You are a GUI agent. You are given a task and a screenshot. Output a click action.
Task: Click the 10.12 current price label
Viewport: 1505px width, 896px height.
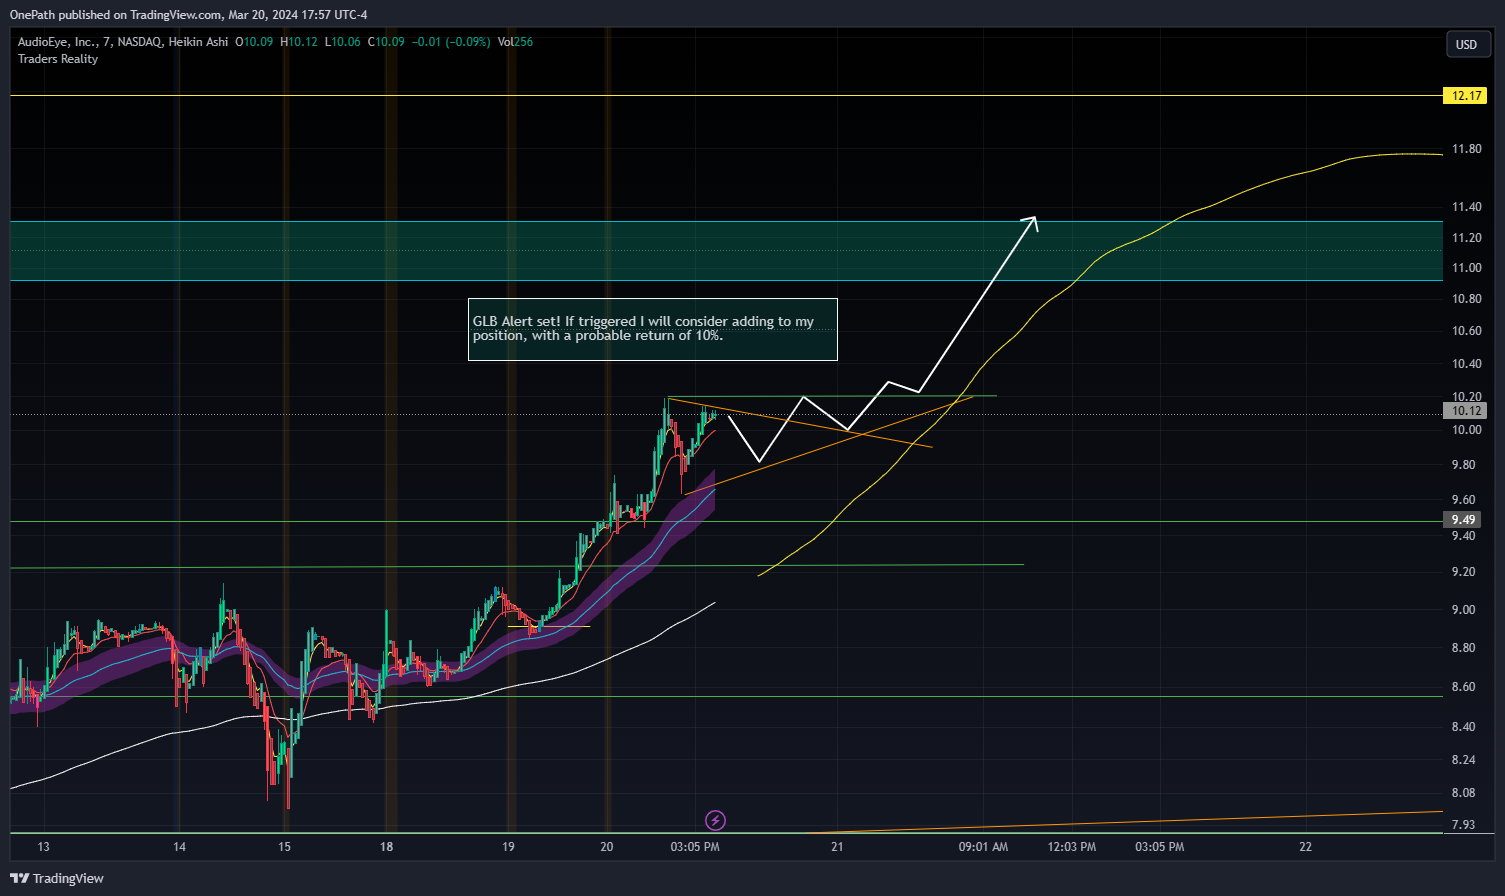1466,411
